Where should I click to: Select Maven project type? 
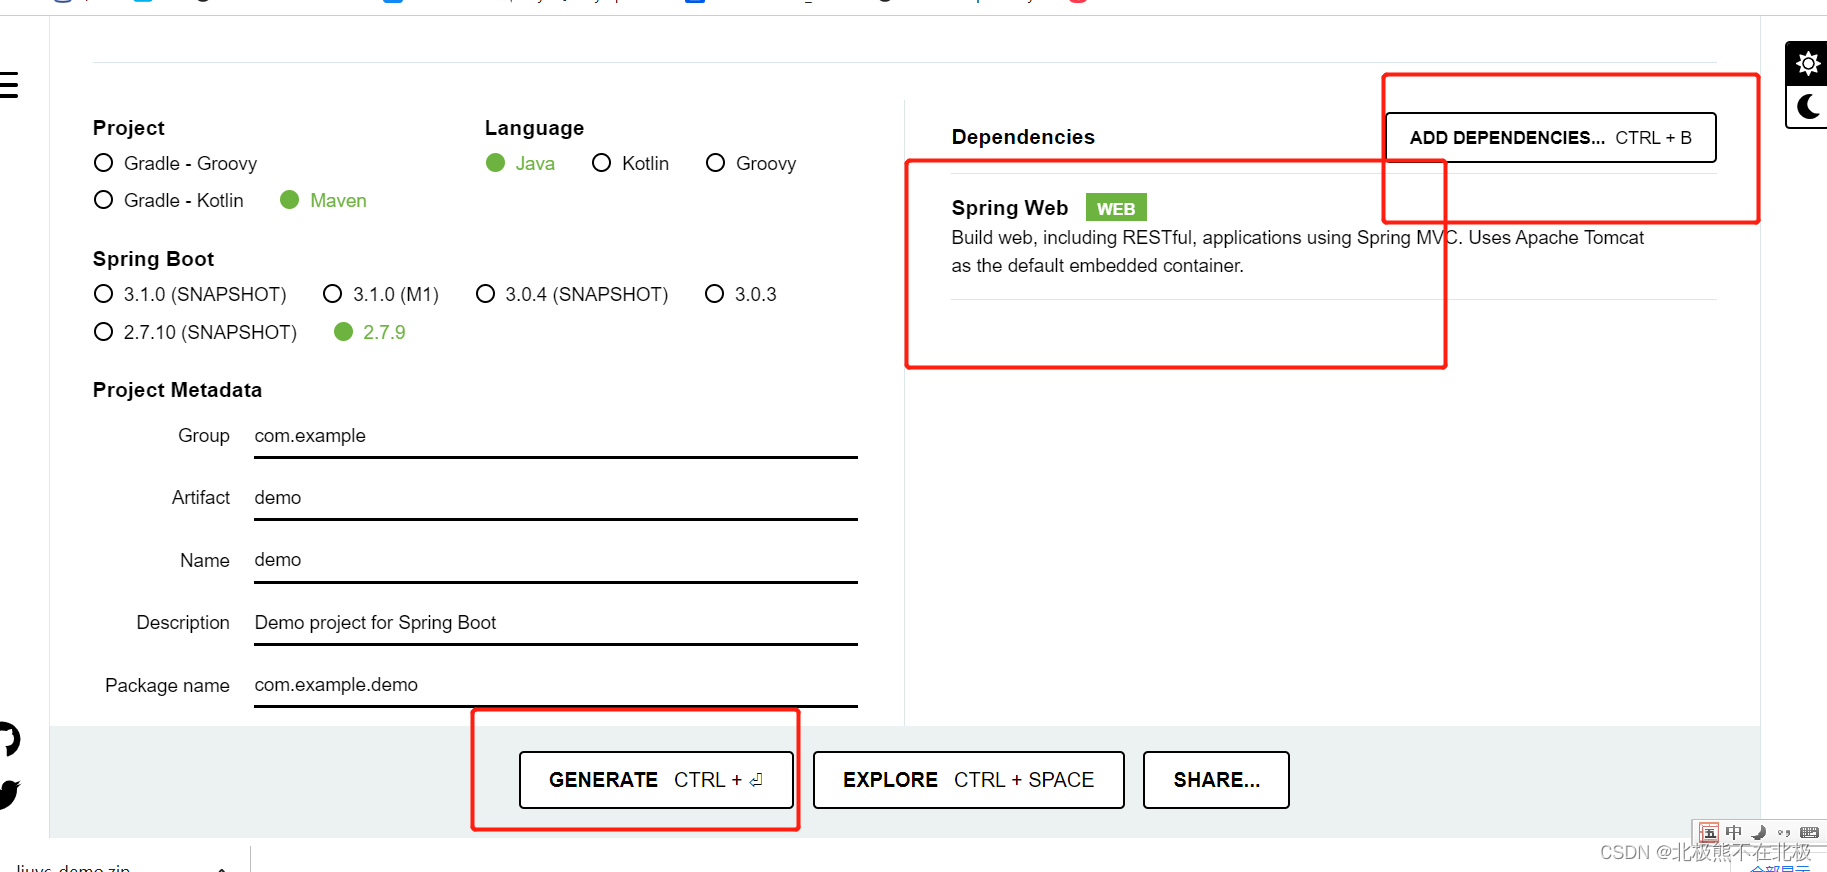click(x=323, y=200)
